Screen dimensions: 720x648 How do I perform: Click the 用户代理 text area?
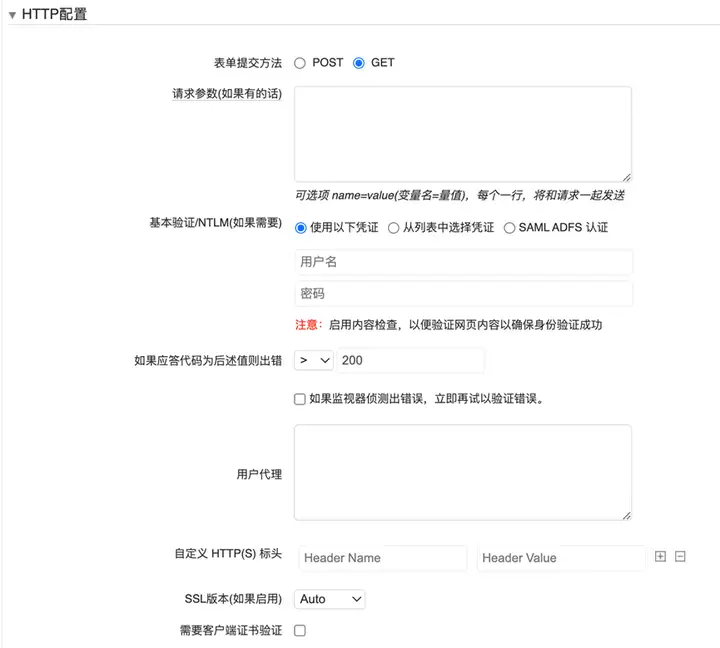pyautogui.click(x=463, y=473)
